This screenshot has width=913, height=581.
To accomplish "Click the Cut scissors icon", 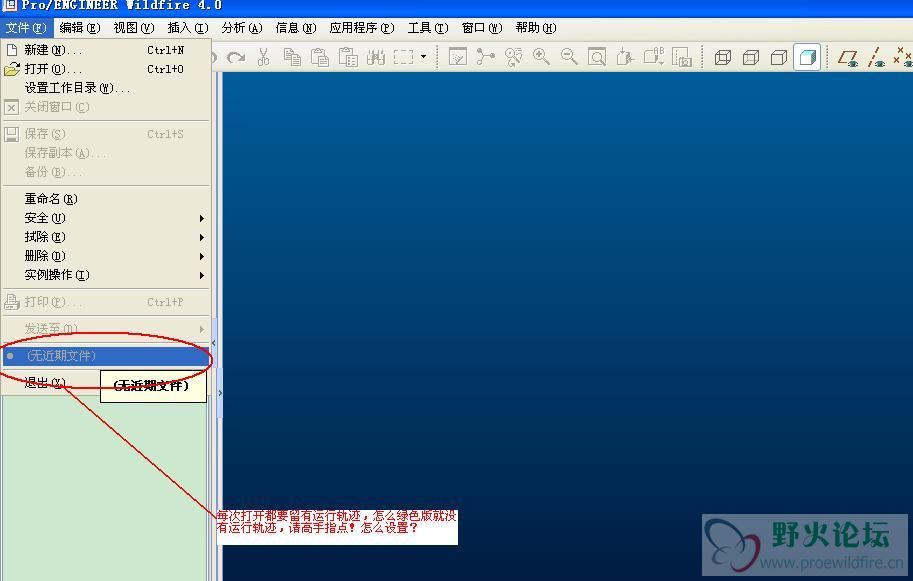I will [263, 57].
